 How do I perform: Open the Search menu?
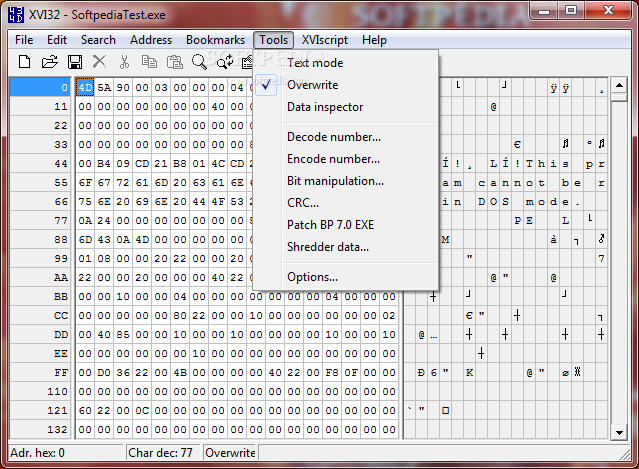click(x=98, y=40)
